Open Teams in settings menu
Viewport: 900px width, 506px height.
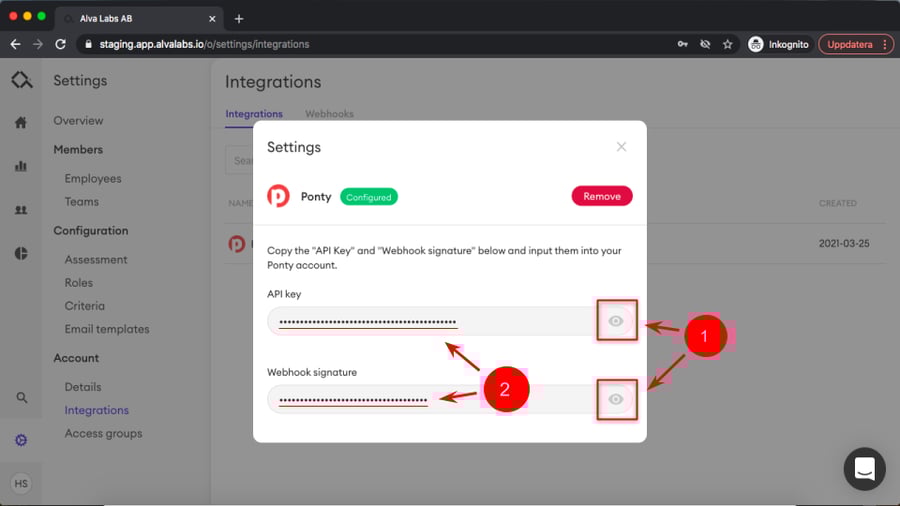(82, 201)
